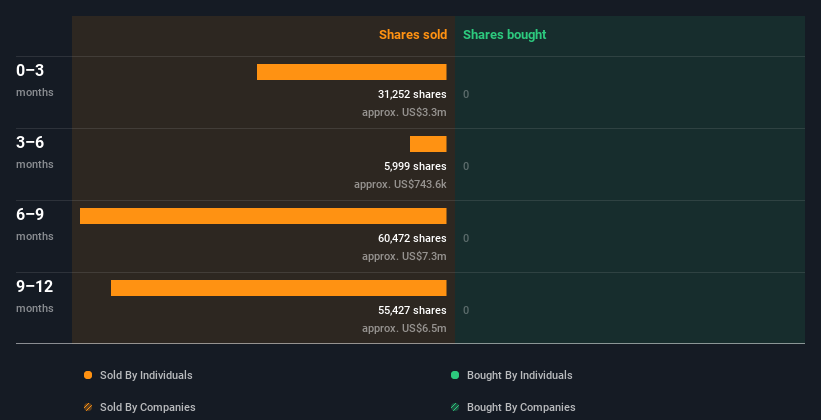Click the 55,427 shares value
The image size is (821, 420).
(x=412, y=311)
